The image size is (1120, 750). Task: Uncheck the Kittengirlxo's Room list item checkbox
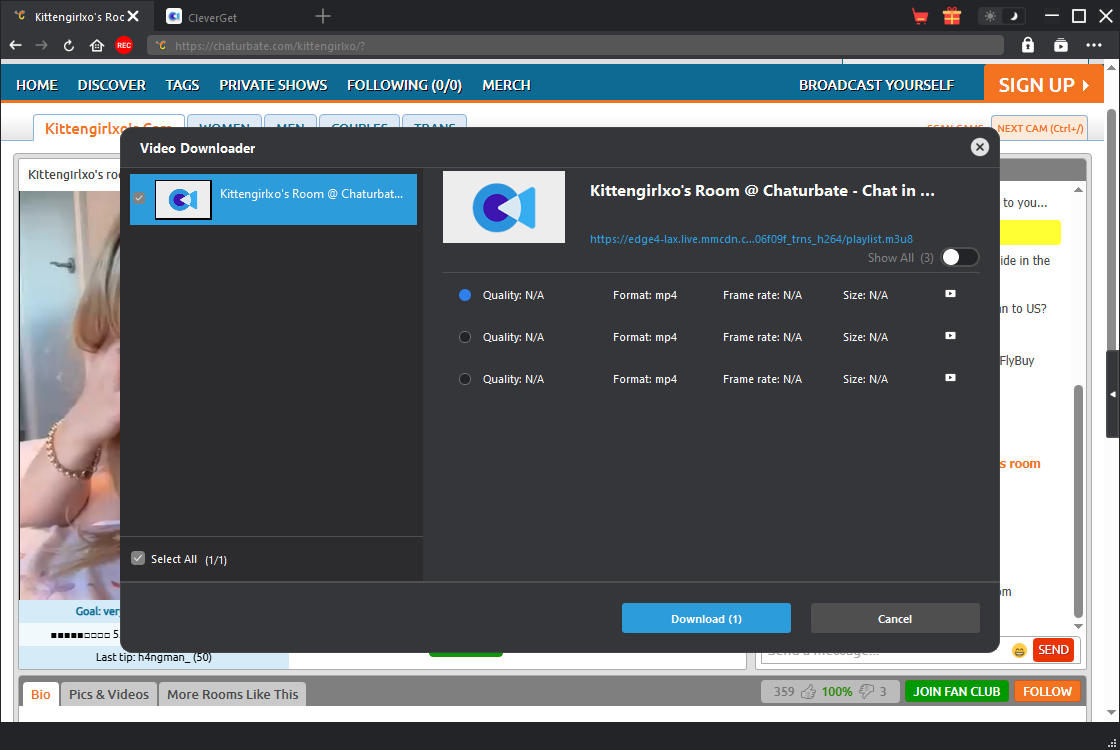tap(139, 199)
